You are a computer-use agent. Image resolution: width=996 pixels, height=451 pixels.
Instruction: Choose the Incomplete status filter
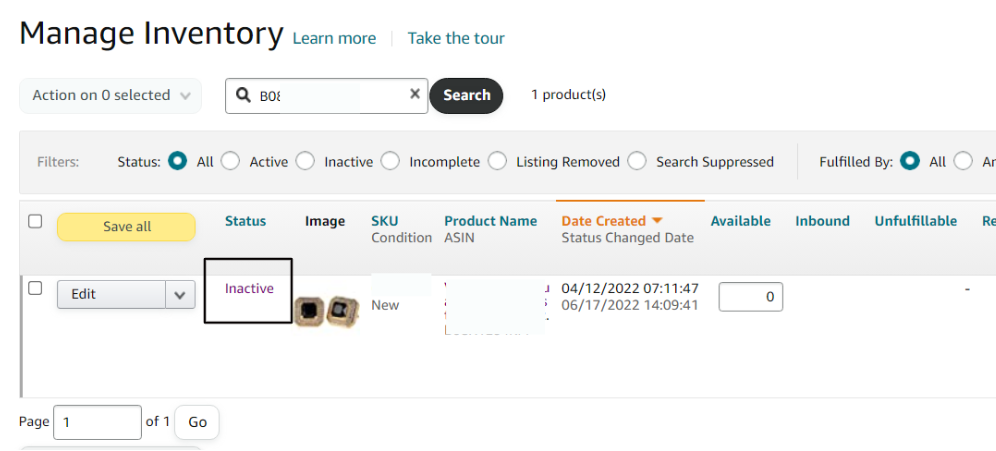[390, 161]
